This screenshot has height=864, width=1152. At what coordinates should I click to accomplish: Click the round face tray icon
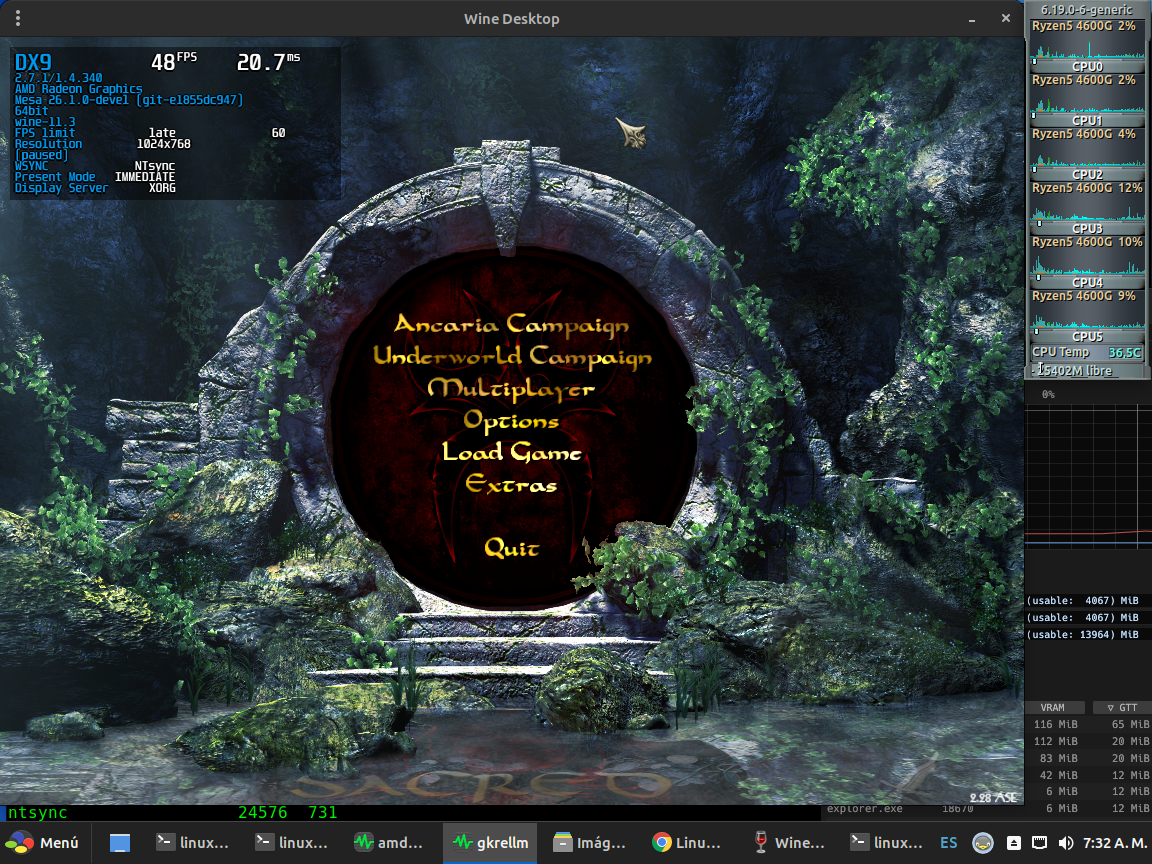pos(983,843)
